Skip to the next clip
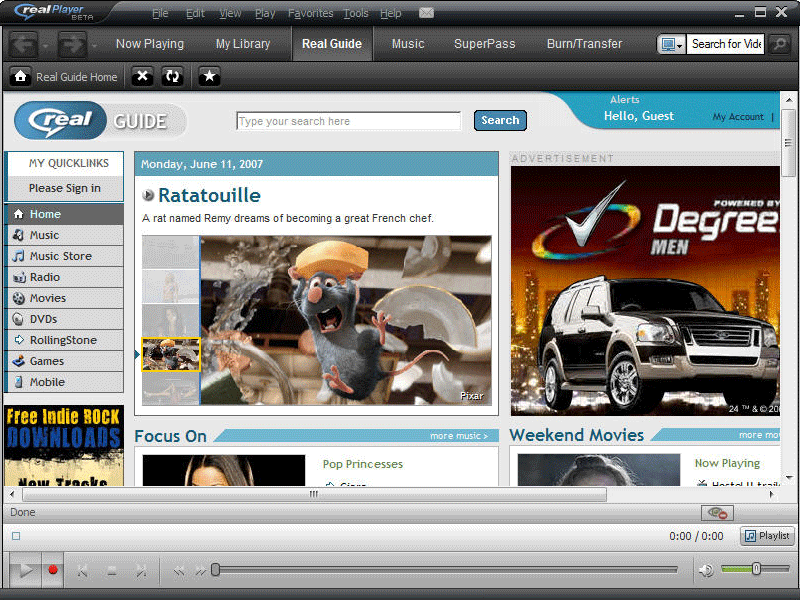 click(141, 571)
